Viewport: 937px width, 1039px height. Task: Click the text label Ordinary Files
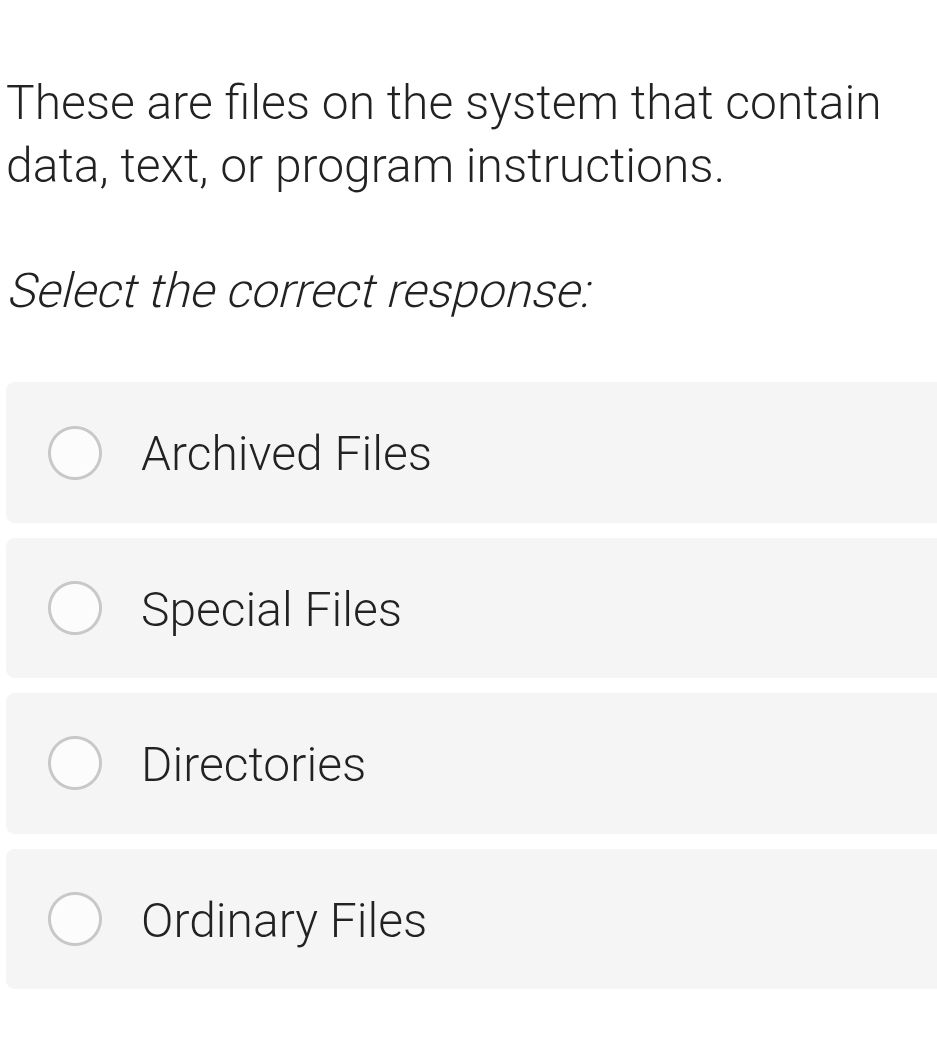click(x=283, y=919)
